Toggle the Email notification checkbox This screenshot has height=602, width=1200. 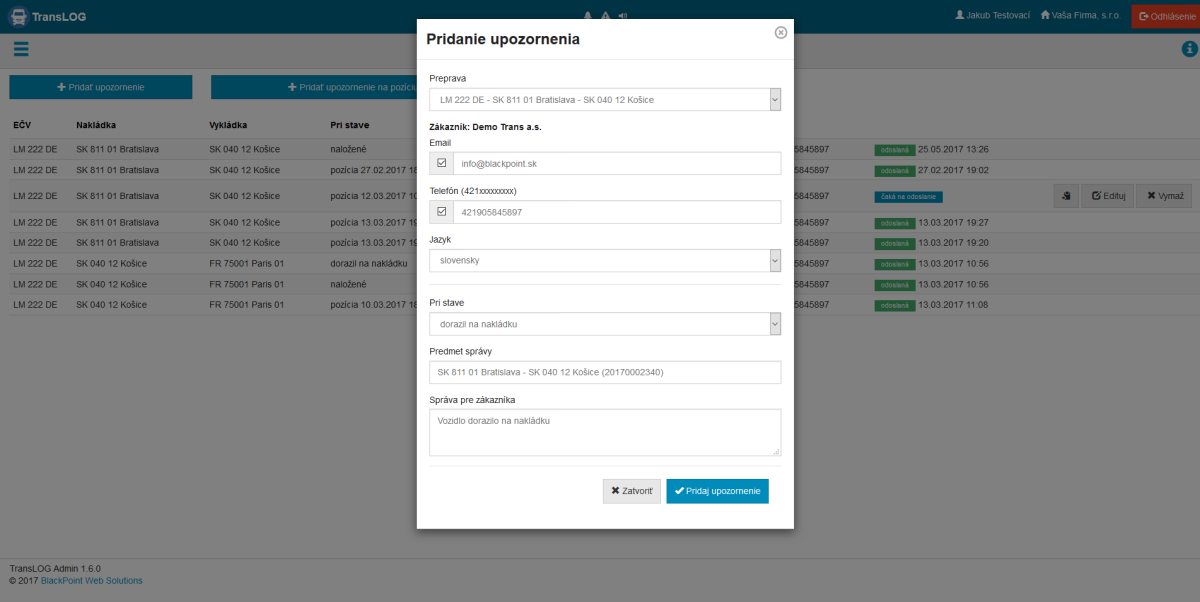[441, 163]
